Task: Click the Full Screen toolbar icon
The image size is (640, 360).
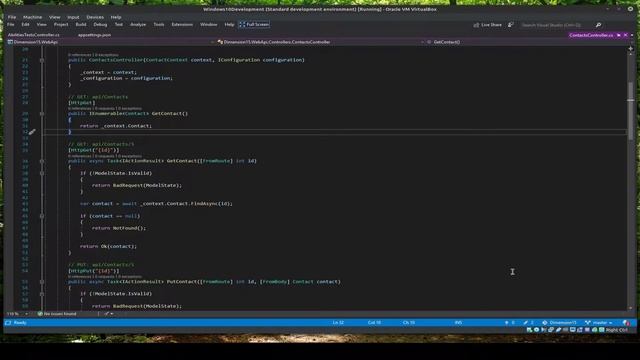Action: coord(242,24)
